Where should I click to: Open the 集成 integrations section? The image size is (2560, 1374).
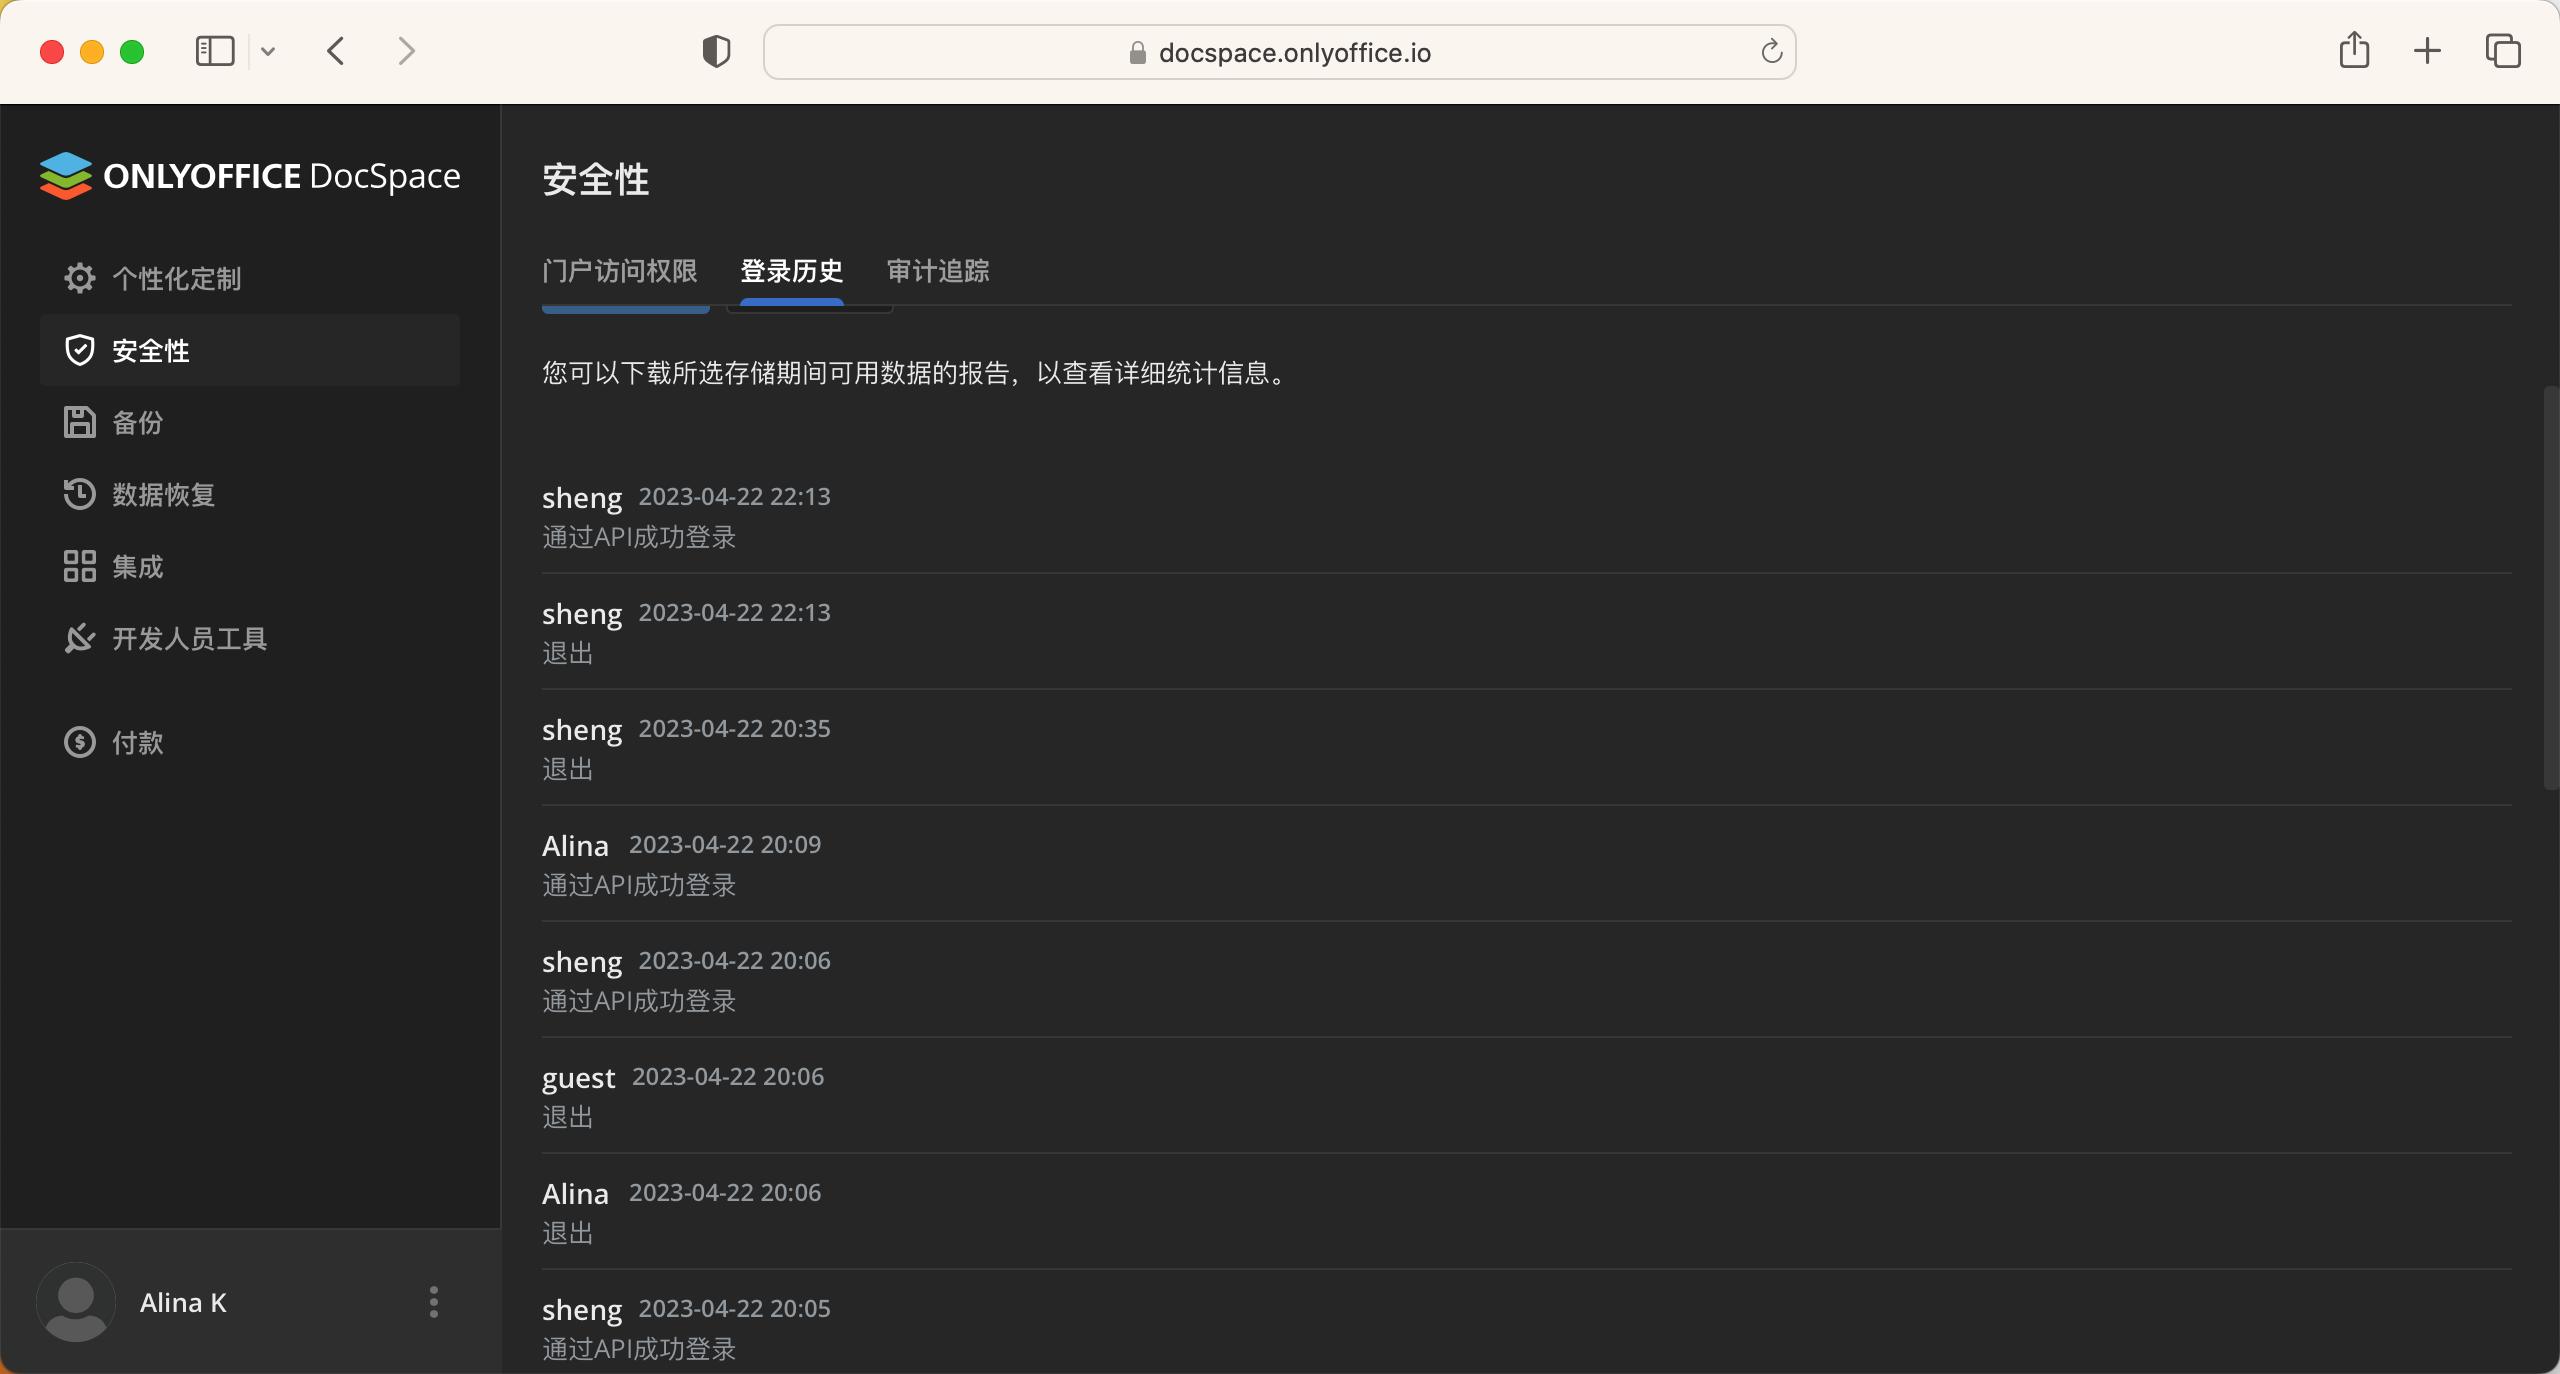(136, 566)
